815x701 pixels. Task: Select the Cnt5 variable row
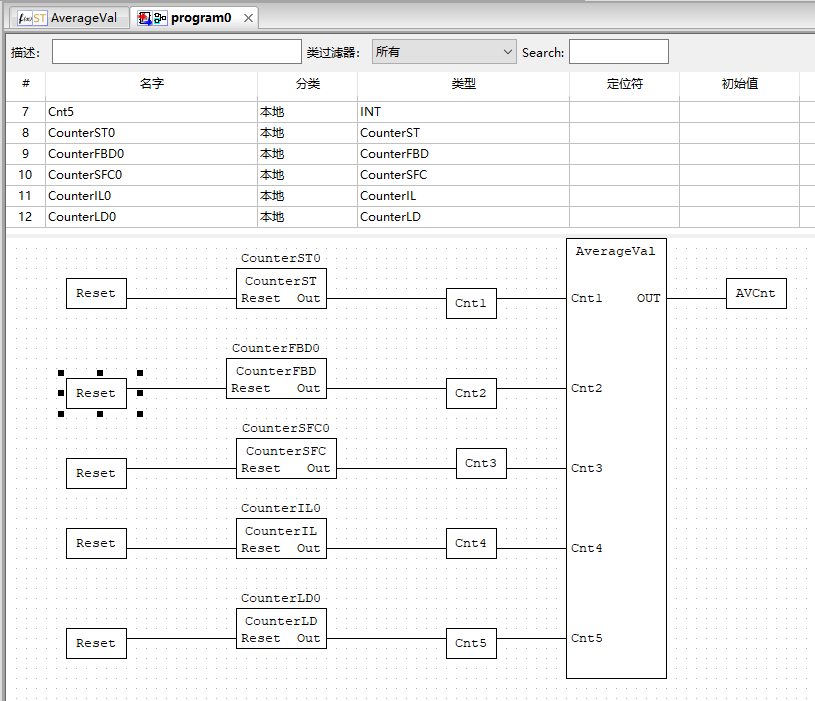click(x=150, y=111)
